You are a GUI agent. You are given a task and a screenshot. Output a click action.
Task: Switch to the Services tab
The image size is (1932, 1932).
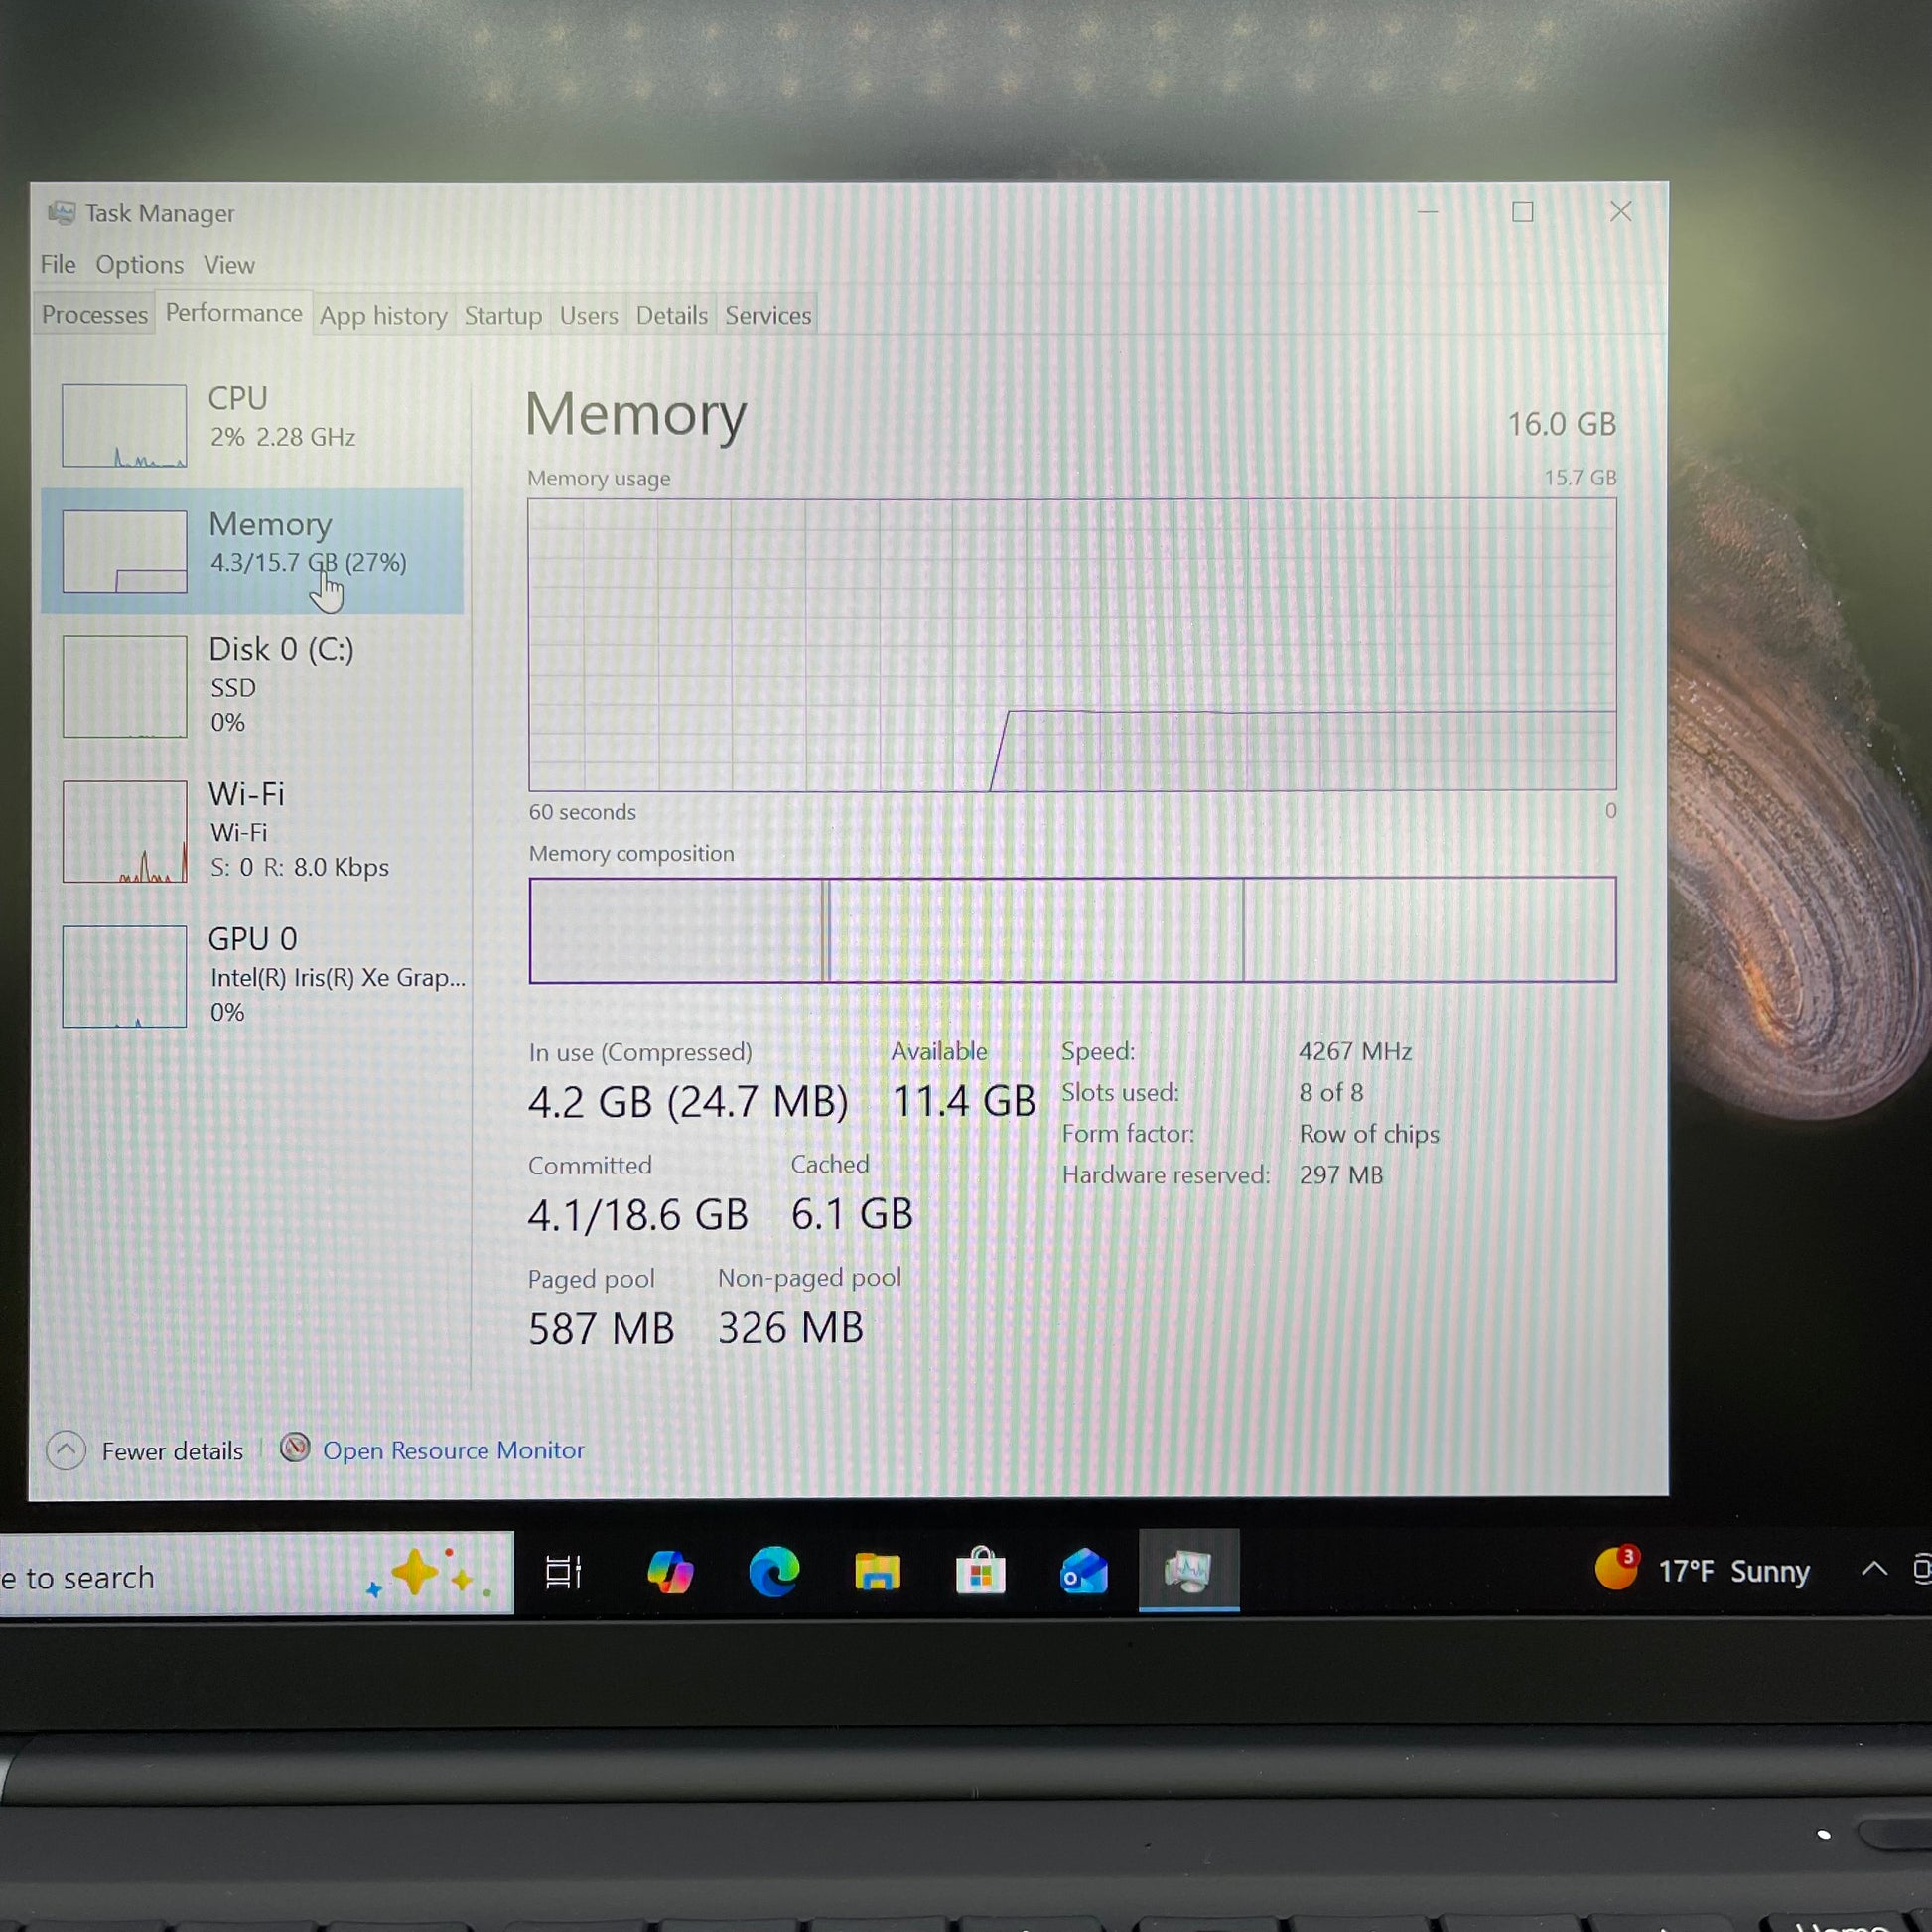(x=767, y=316)
